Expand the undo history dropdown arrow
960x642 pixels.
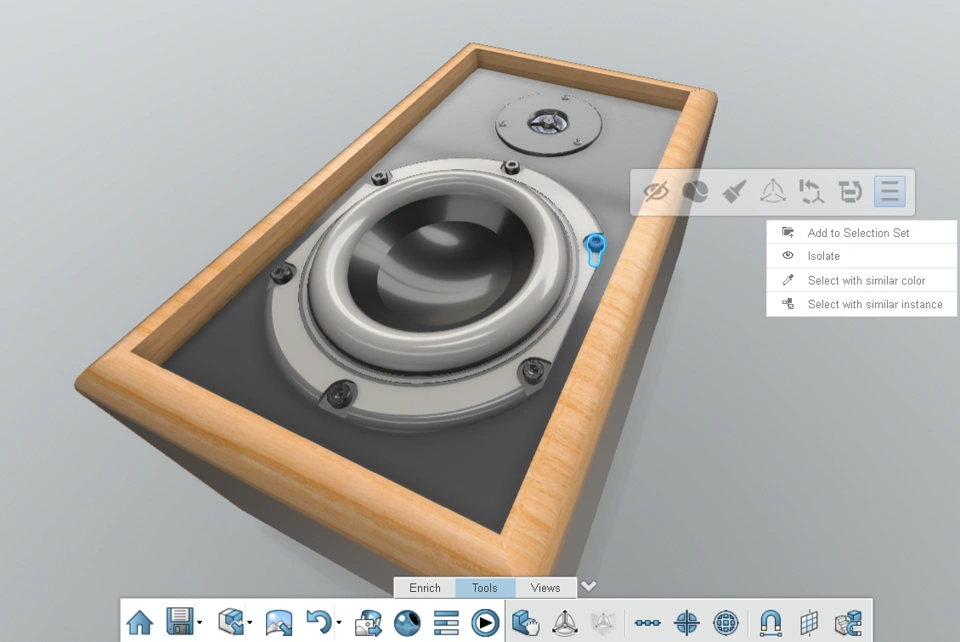[x=339, y=622]
